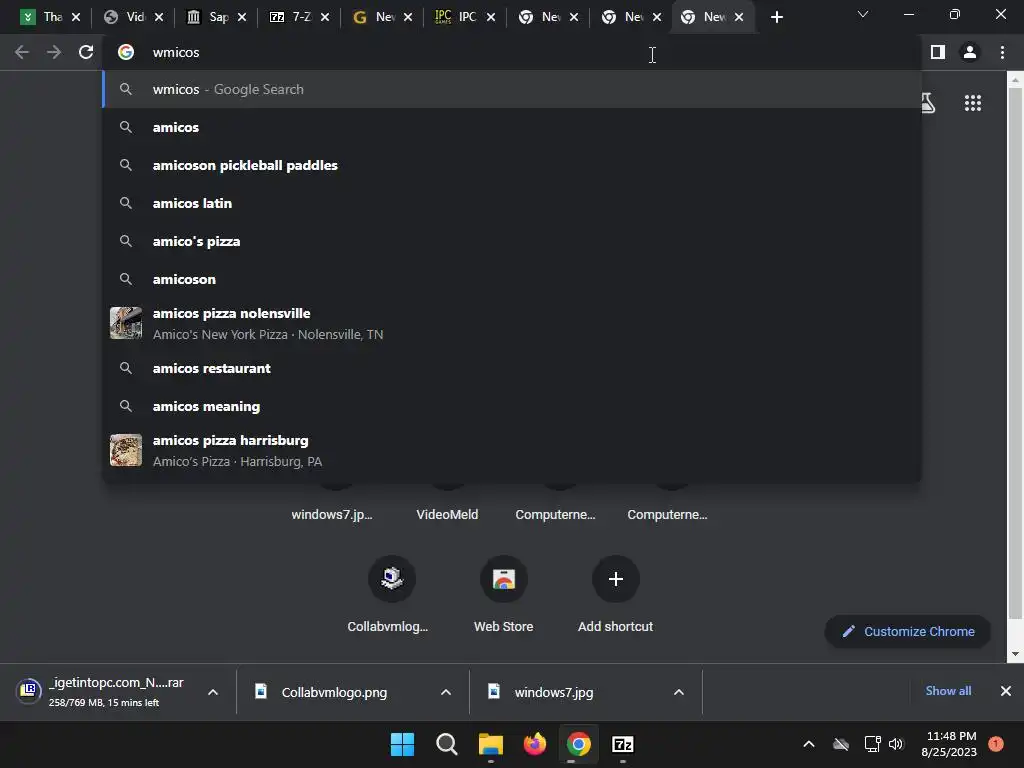Open Chrome three-dot menu
The width and height of the screenshot is (1024, 768).
click(1002, 52)
